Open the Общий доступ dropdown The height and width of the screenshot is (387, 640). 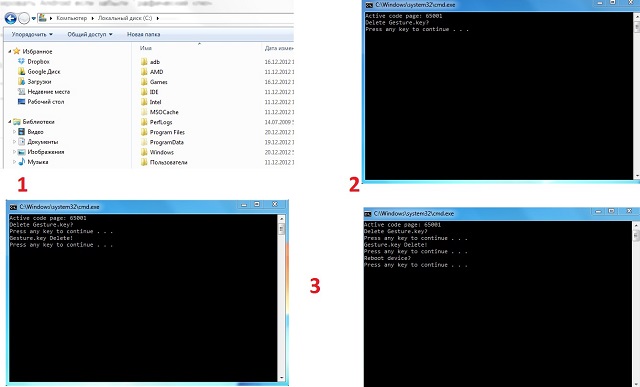pos(90,34)
